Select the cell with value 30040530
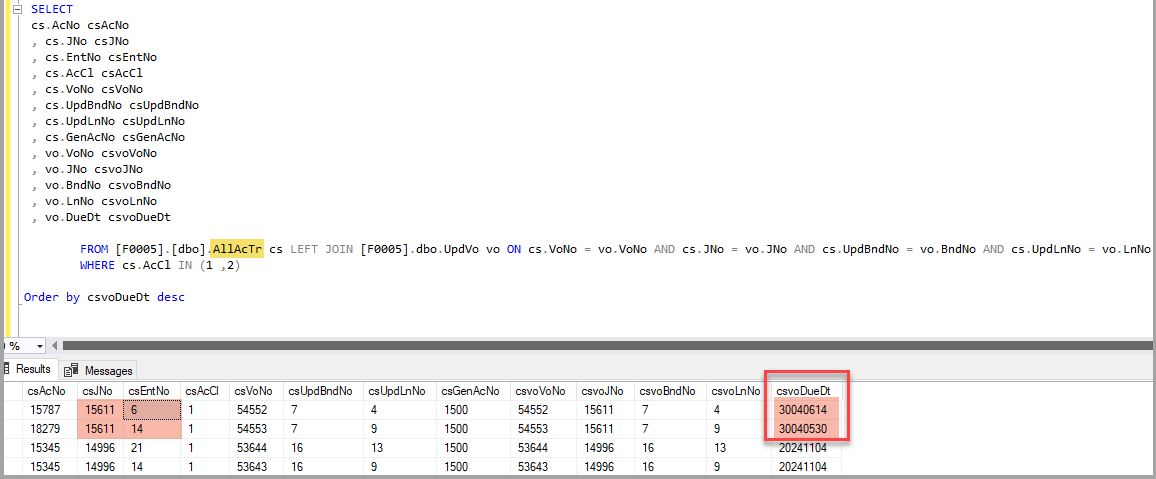This screenshot has height=479, width=1156. click(x=803, y=428)
